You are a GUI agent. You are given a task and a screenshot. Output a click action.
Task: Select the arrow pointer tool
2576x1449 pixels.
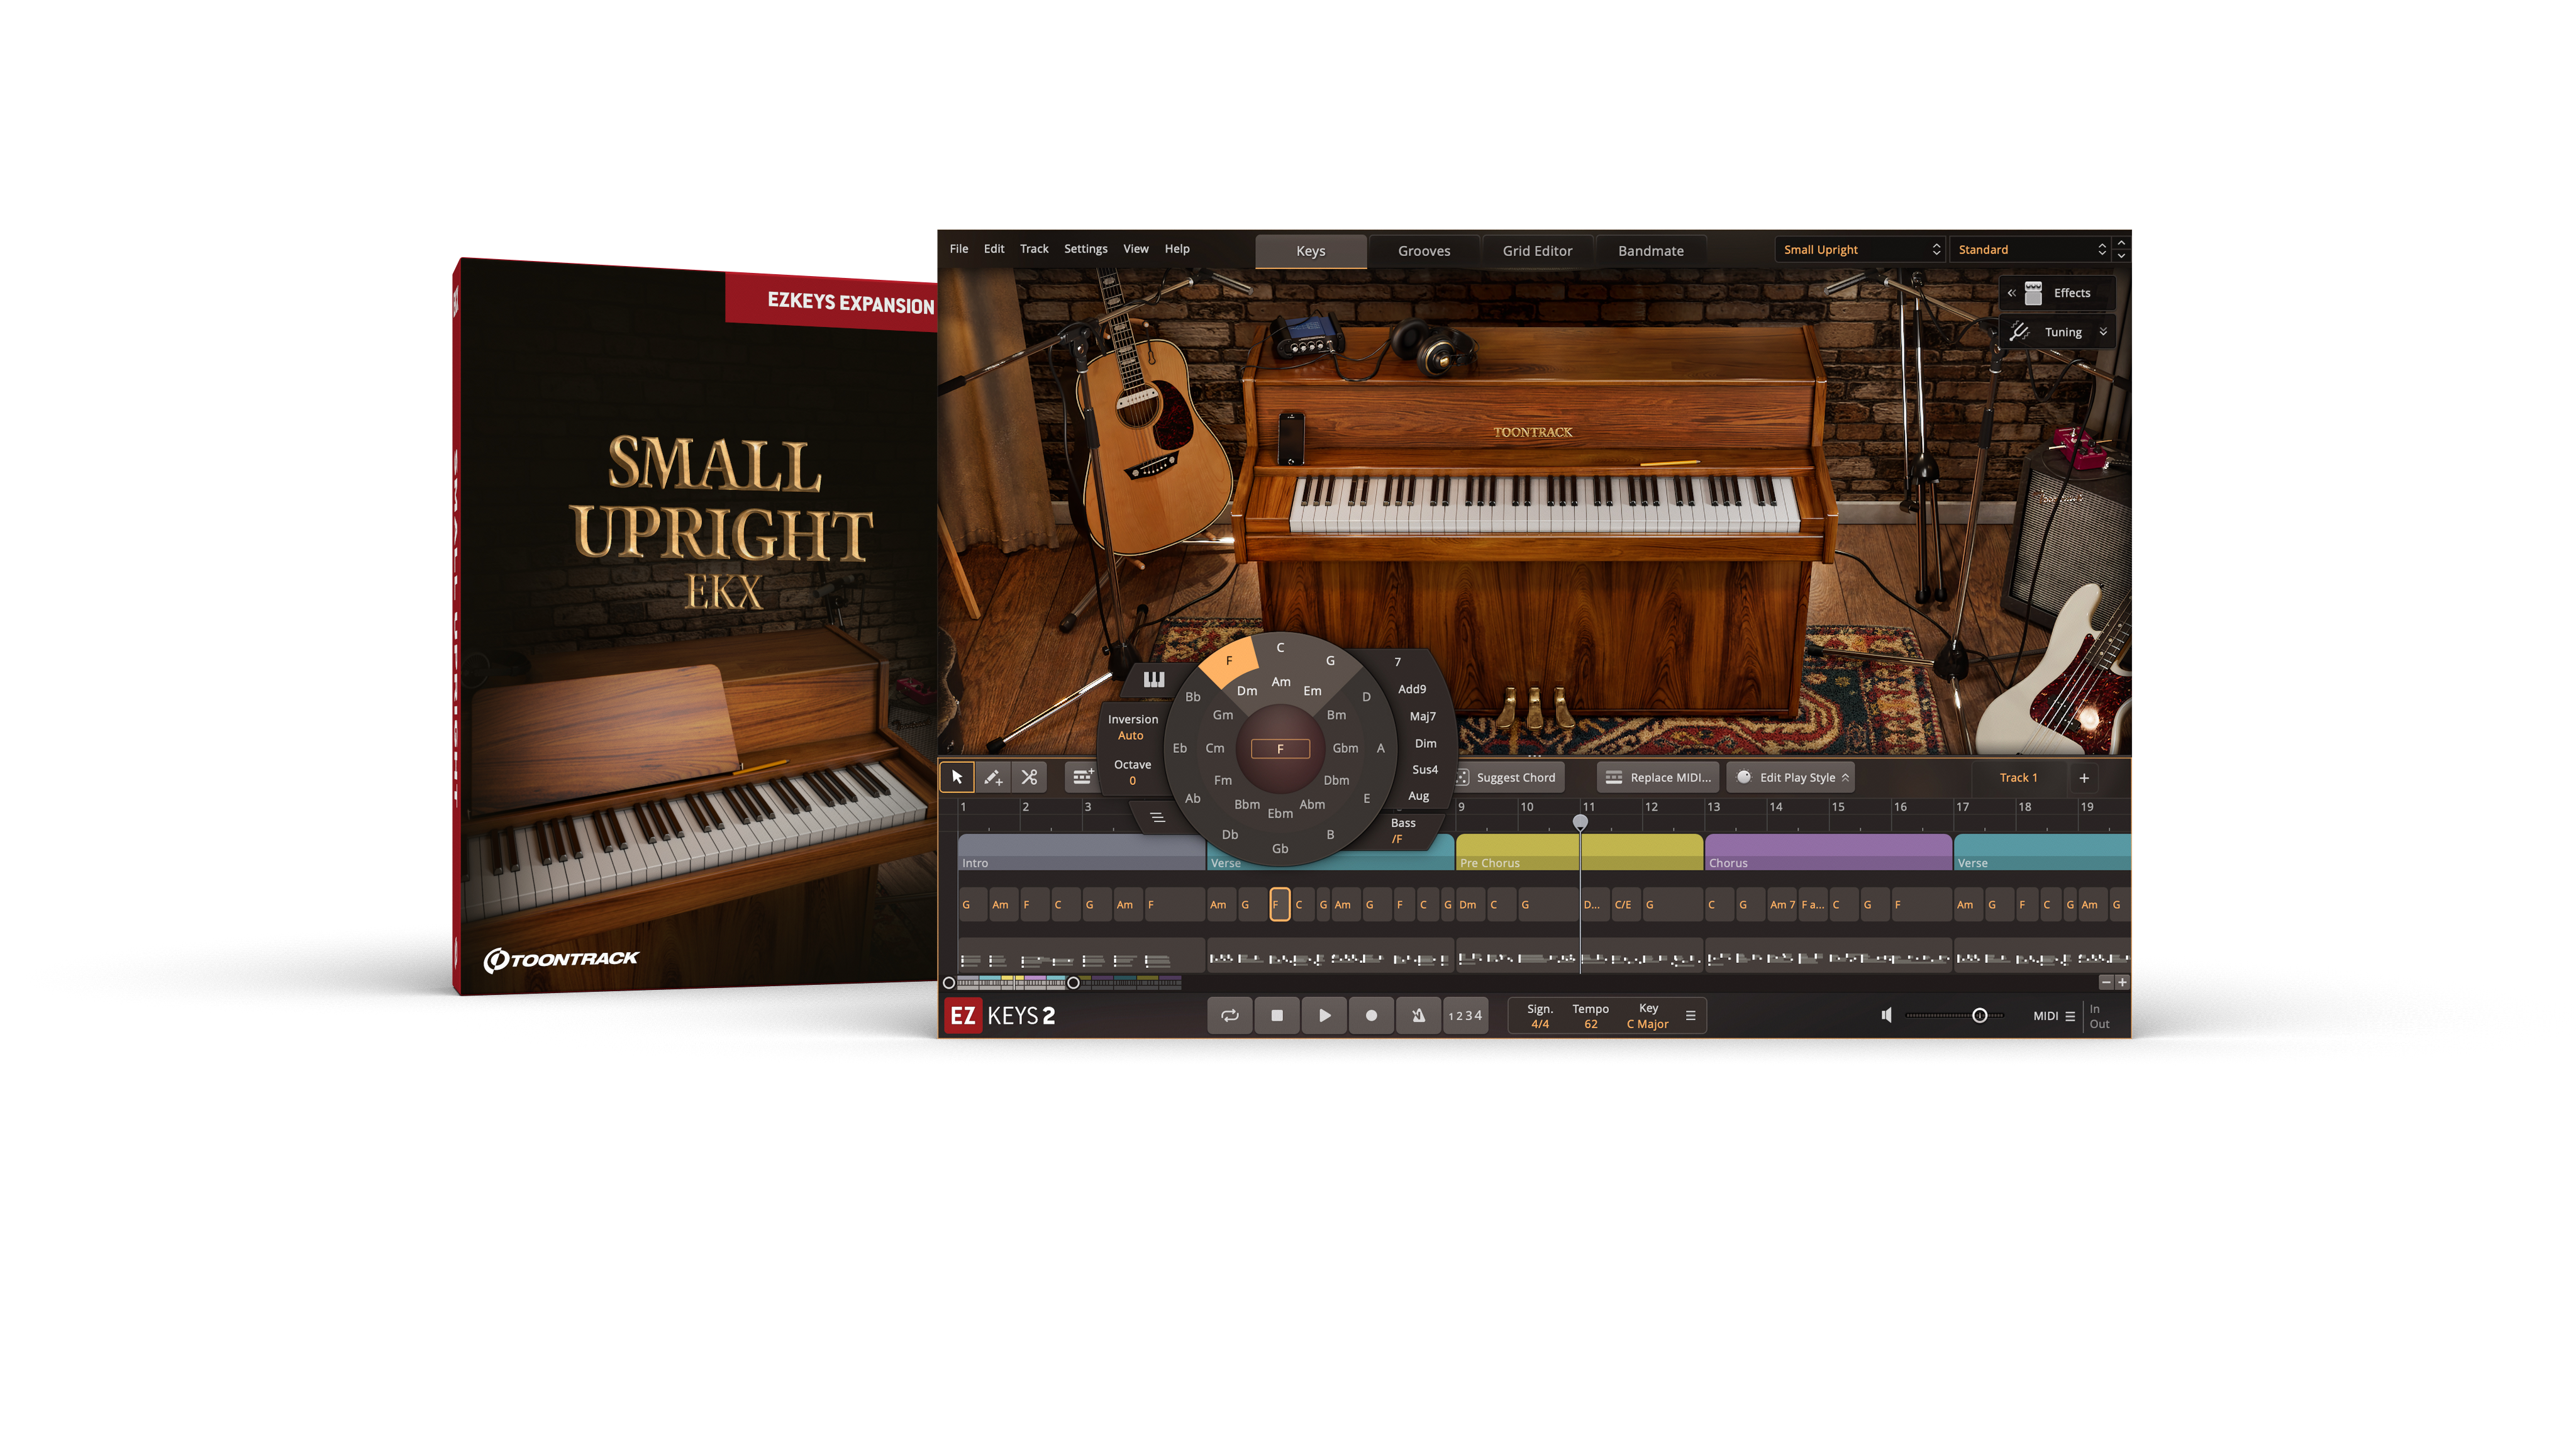point(957,777)
